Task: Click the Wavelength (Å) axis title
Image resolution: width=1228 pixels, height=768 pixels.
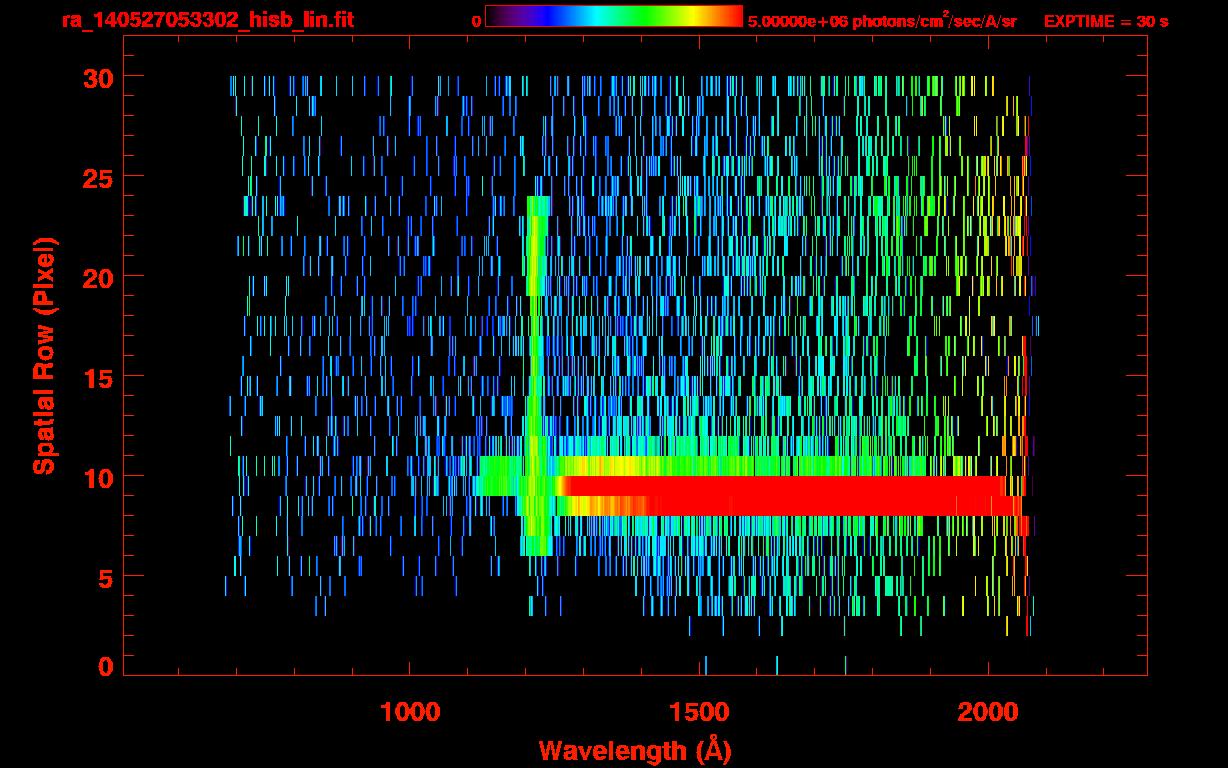Action: [x=635, y=750]
